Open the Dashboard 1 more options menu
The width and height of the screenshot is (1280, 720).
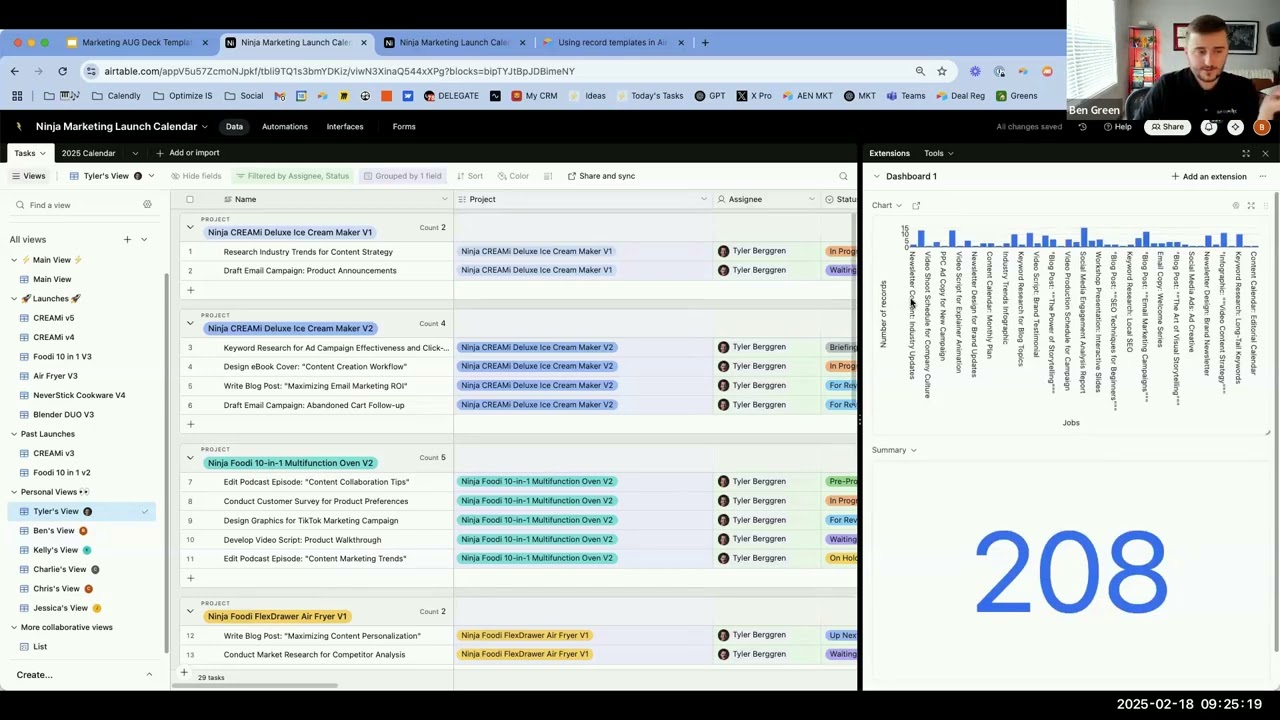click(x=1262, y=177)
